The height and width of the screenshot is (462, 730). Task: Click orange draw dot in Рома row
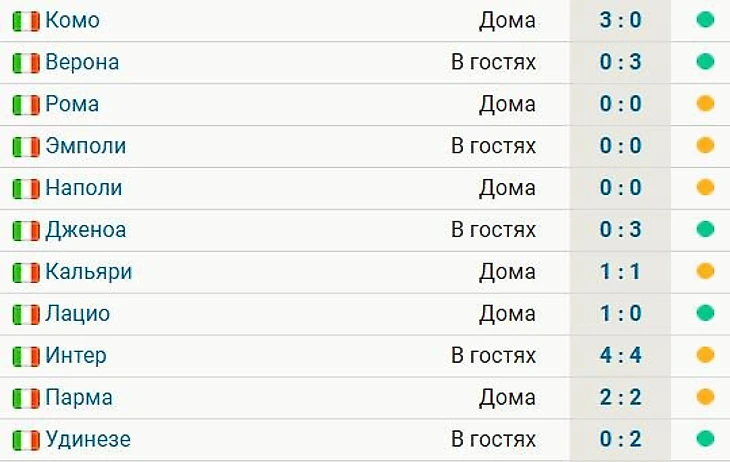[x=705, y=104]
